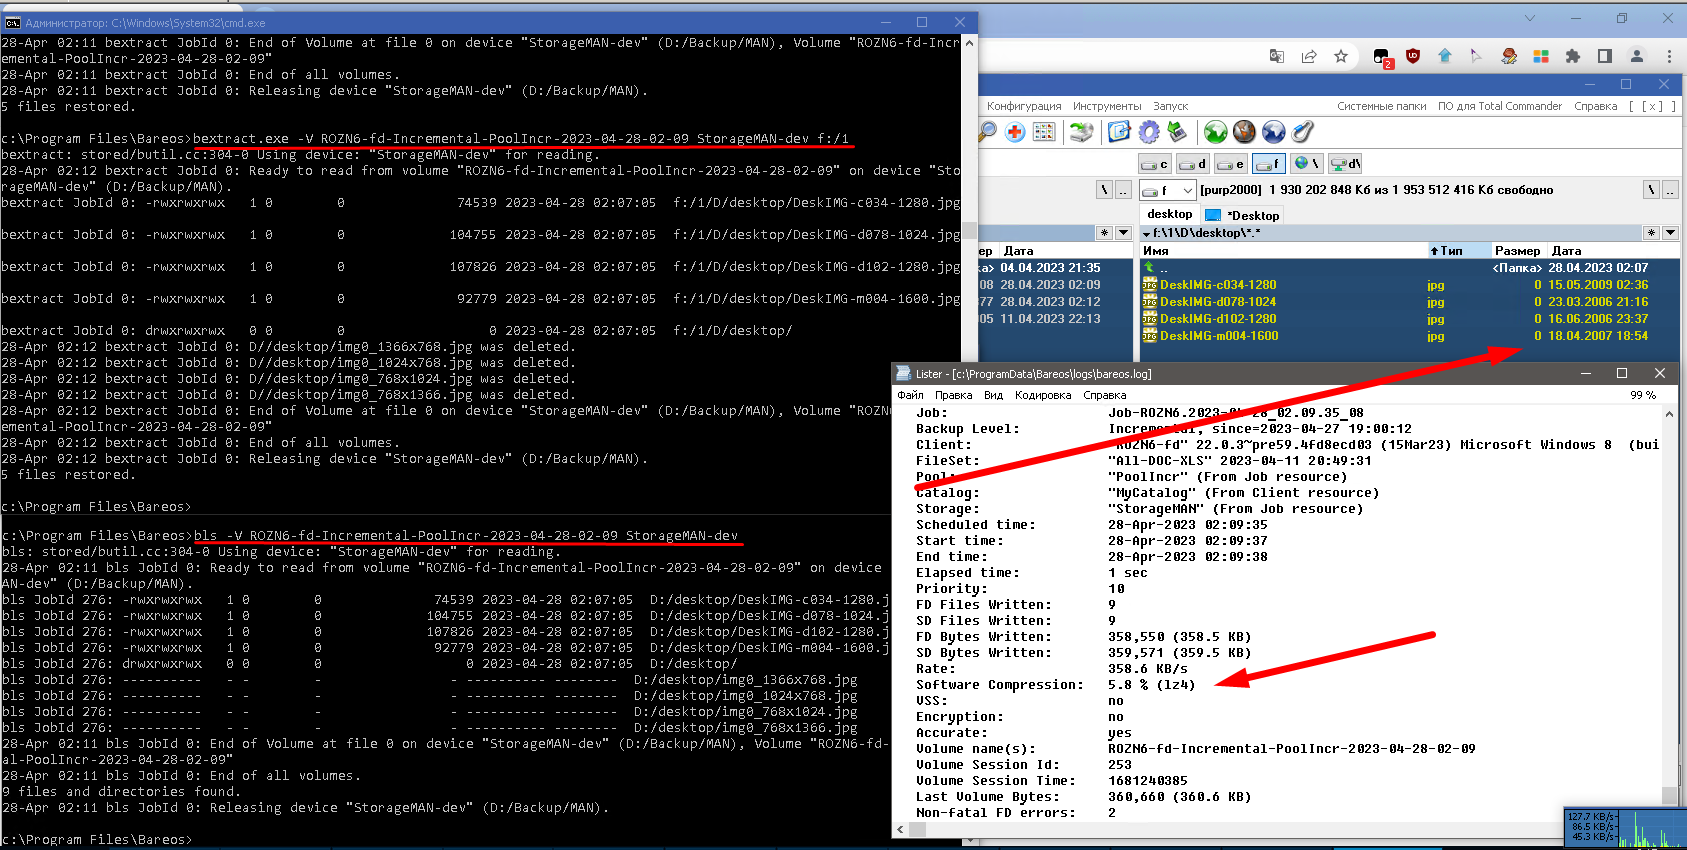Screen dimensions: 1687x850
Task: Open the browser Extensions puzzle icon
Action: (x=1573, y=56)
